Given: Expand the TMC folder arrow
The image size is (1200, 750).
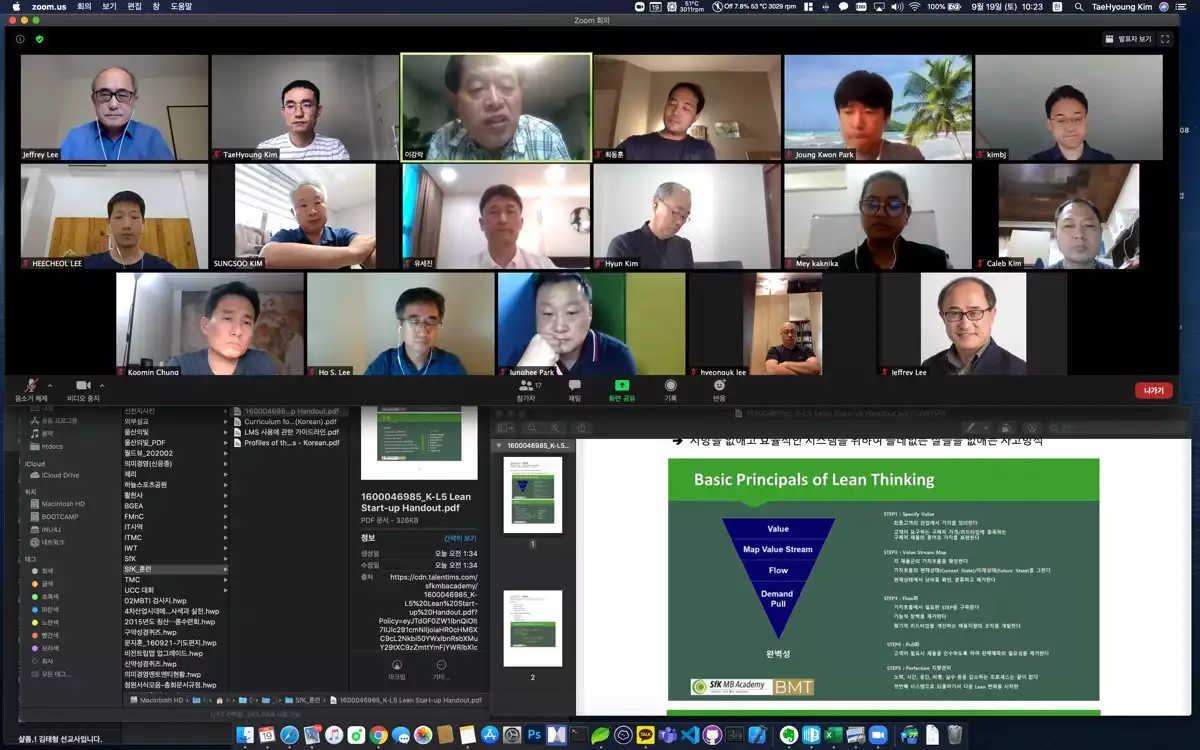Looking at the screenshot, I should (x=225, y=579).
